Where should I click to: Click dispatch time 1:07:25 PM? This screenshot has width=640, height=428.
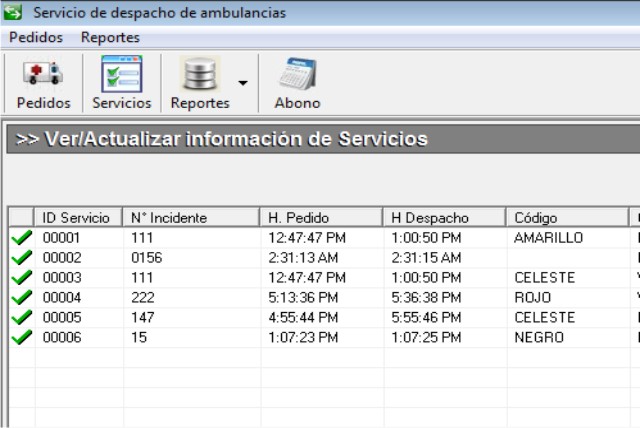point(426,337)
